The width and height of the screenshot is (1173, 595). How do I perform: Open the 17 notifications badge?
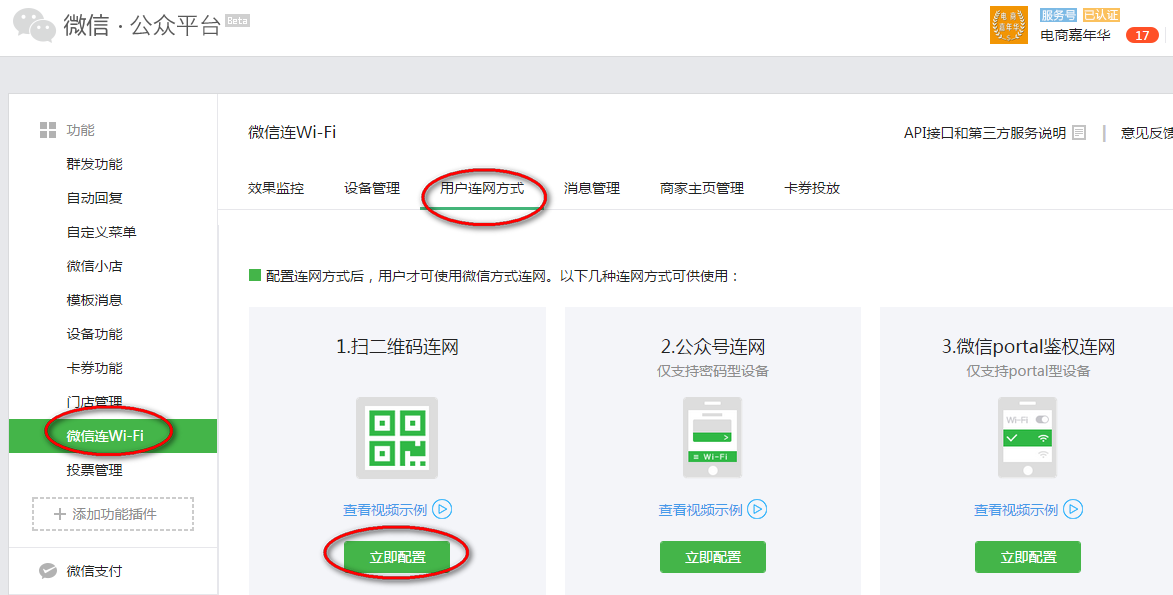[x=1142, y=35]
